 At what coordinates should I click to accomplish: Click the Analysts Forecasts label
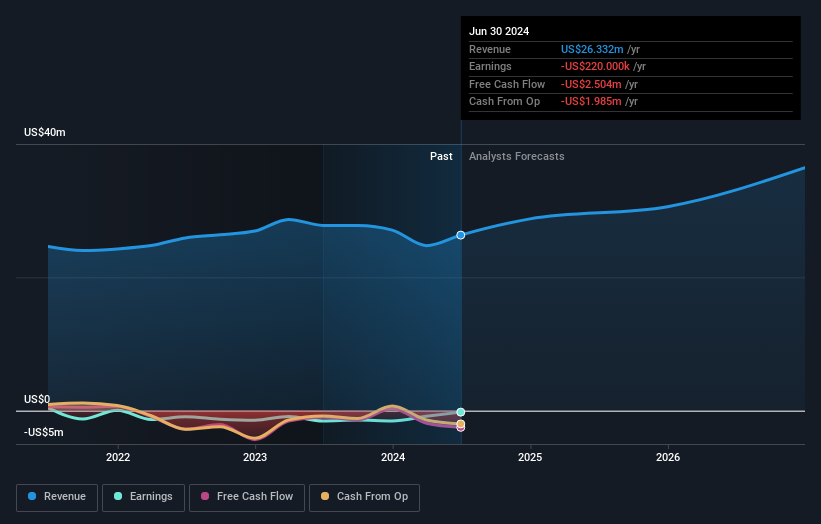tap(517, 157)
